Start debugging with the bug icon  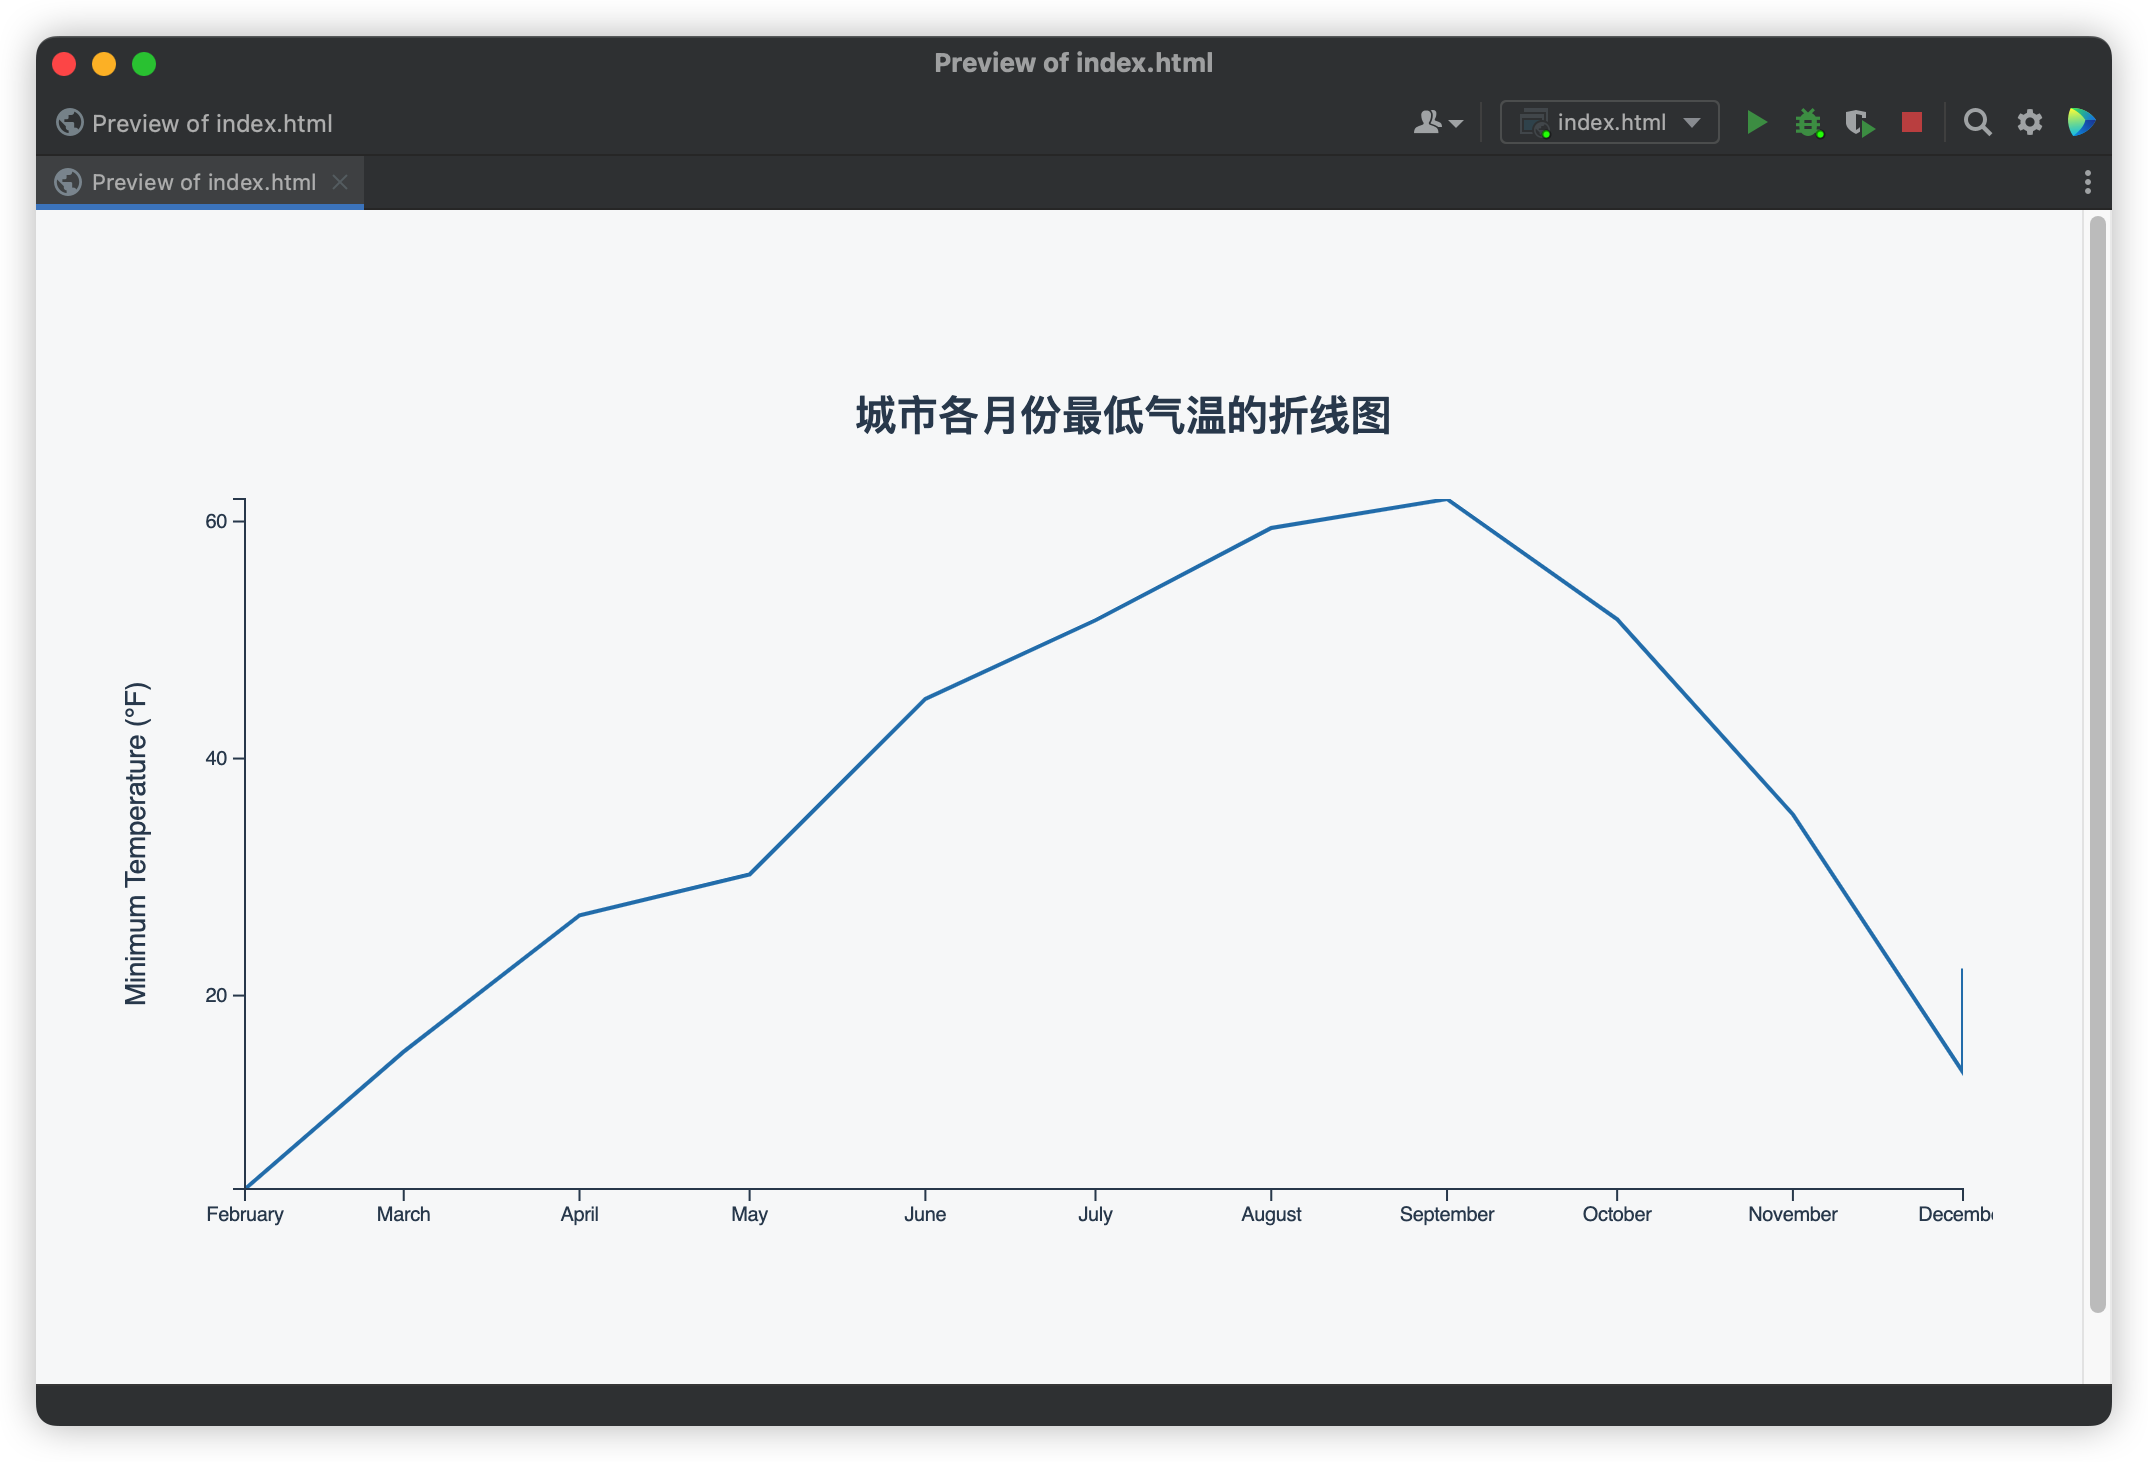tap(1808, 123)
